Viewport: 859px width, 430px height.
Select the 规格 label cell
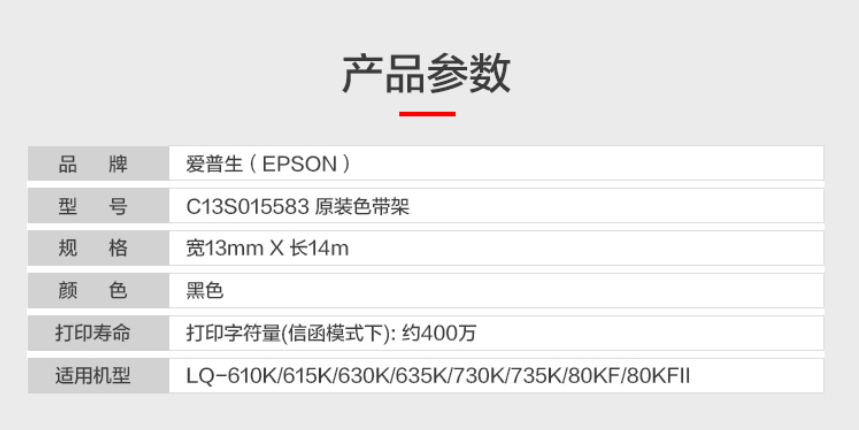[94, 249]
